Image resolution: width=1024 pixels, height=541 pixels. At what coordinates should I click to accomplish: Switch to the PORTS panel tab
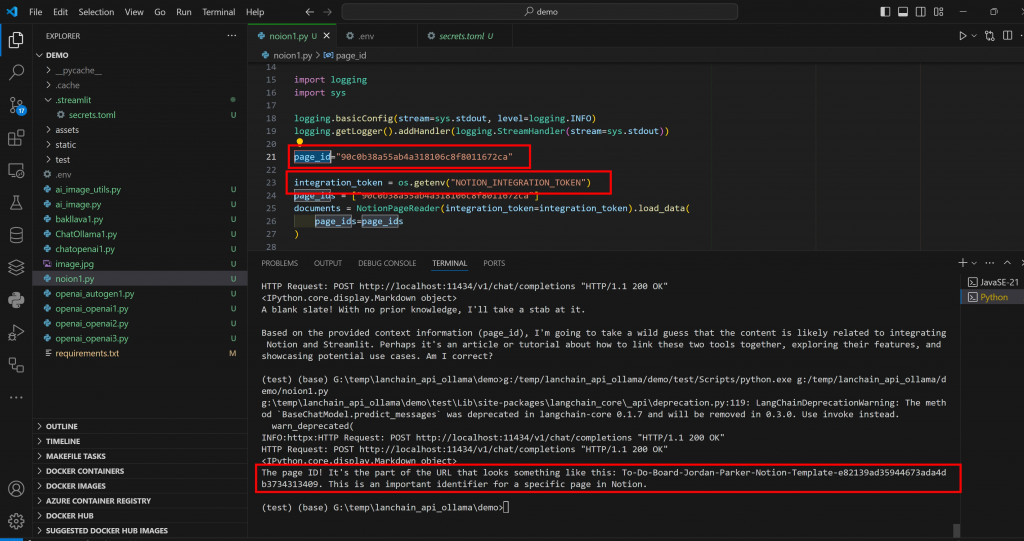tap(494, 263)
